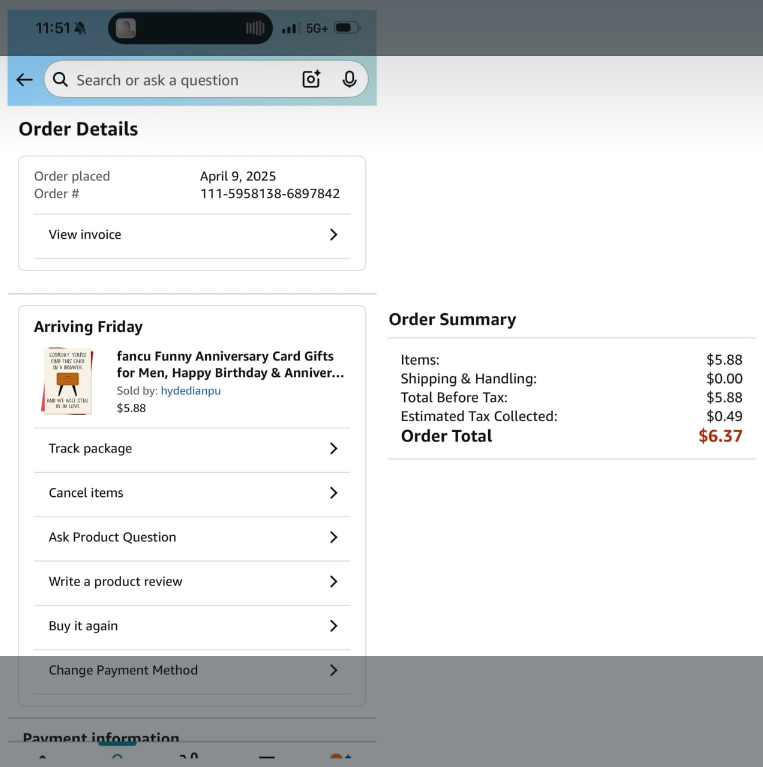Open camera lens visual search

pyautogui.click(x=311, y=80)
